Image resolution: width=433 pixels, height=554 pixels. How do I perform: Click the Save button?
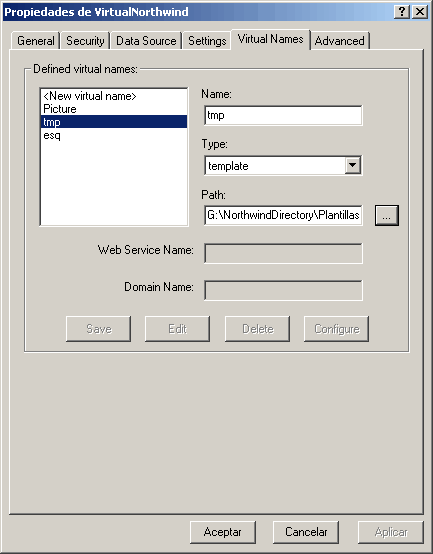[99, 329]
